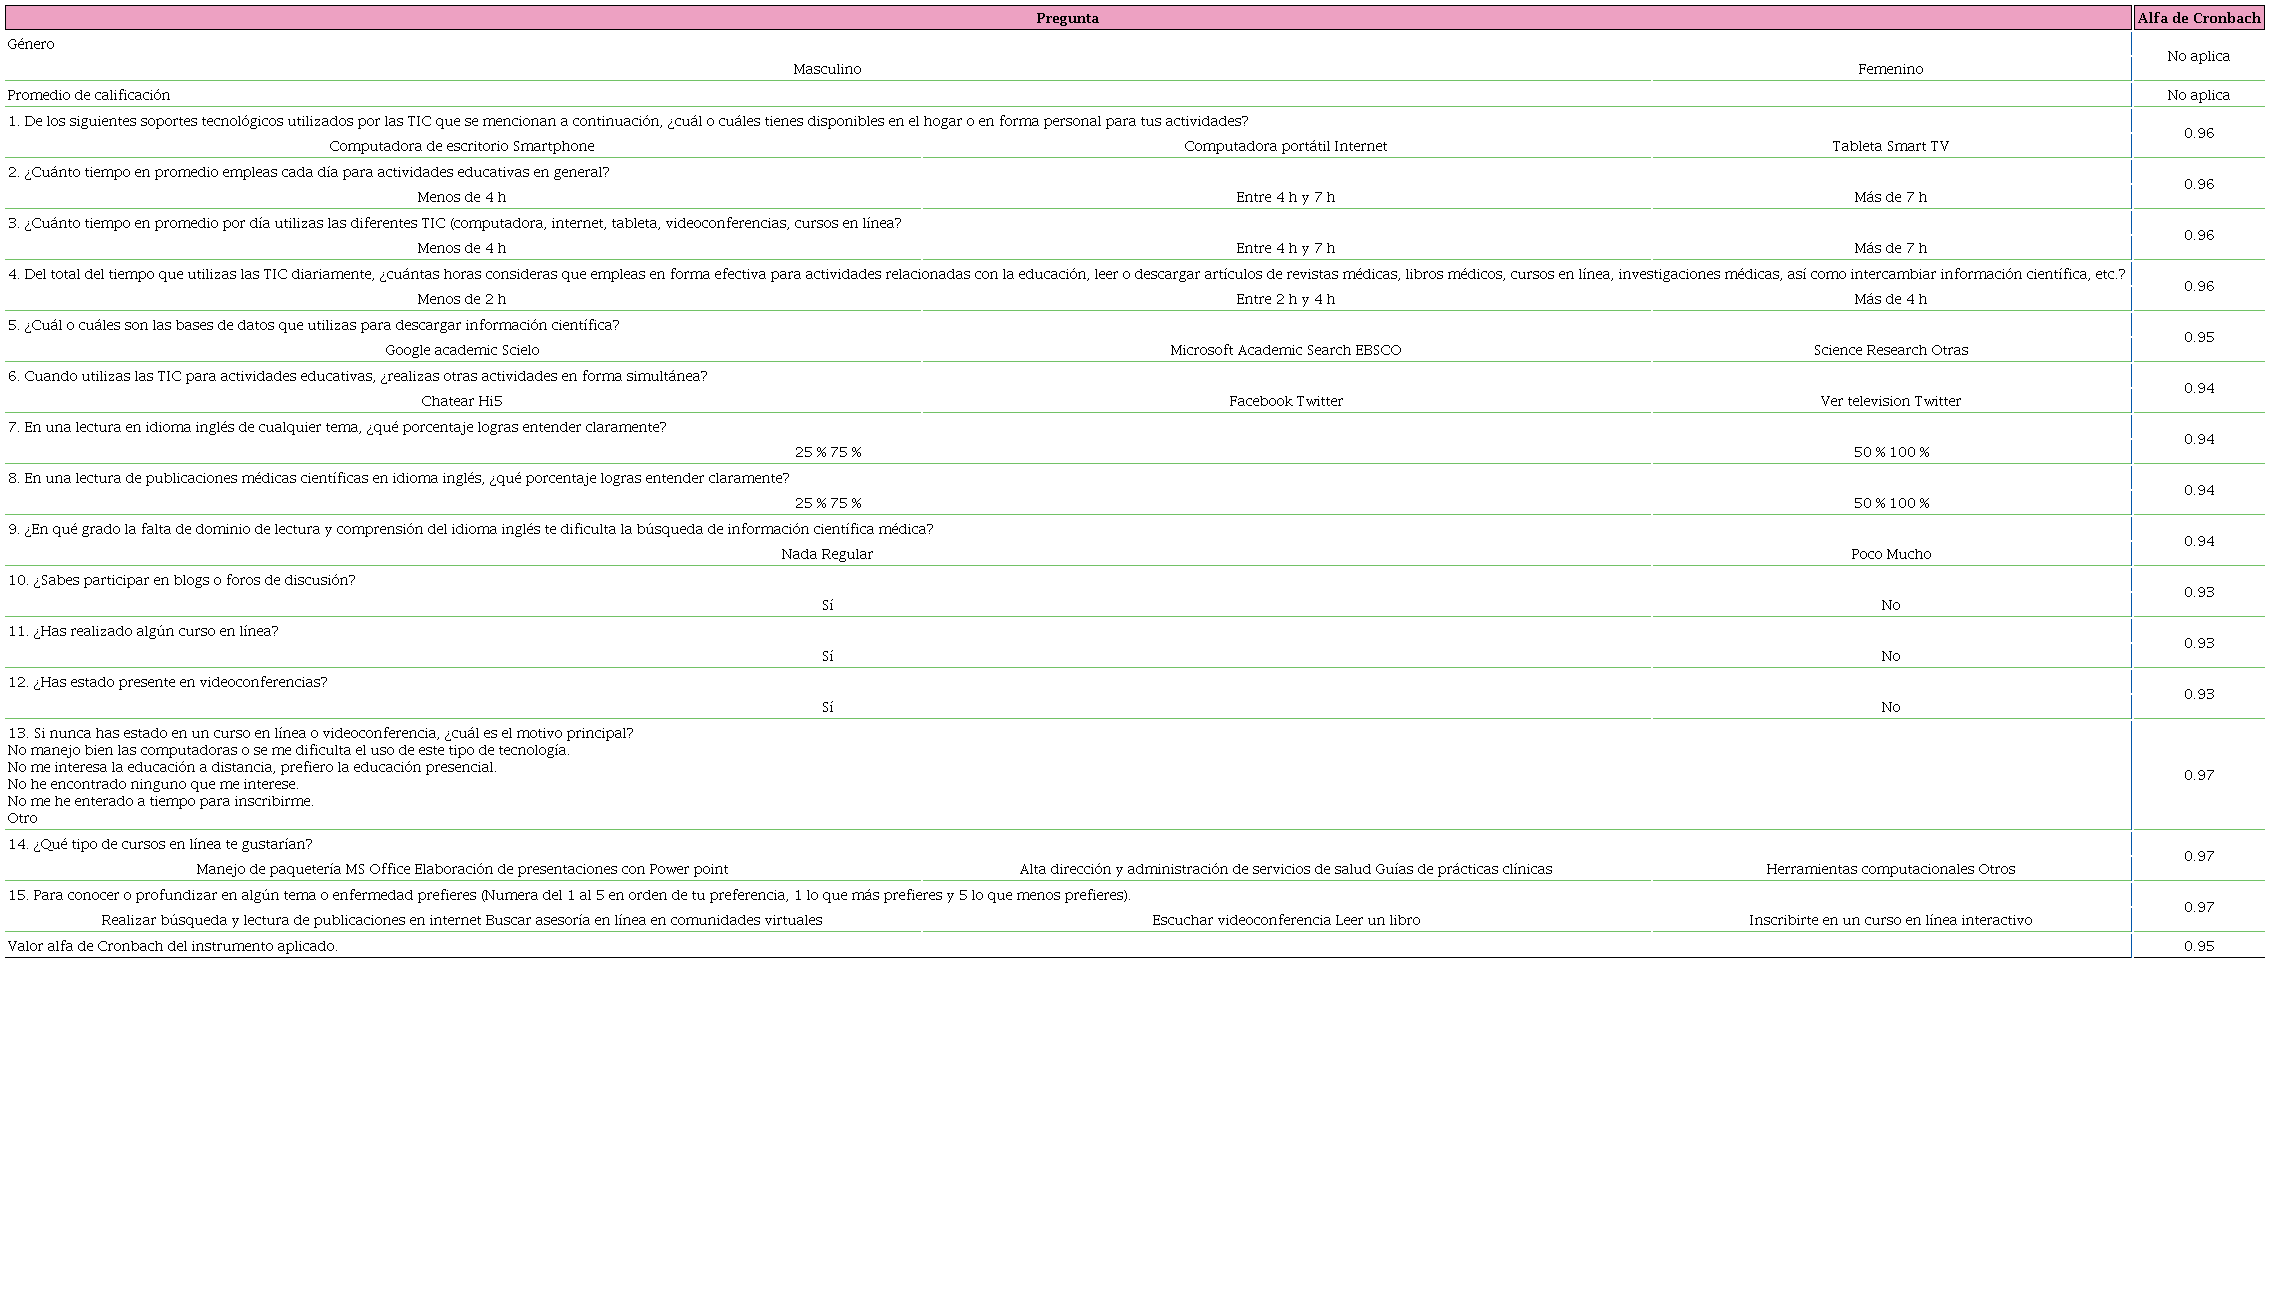Click the Science Research Otras option
Screen dimensions: 2270x1303
[1890, 350]
